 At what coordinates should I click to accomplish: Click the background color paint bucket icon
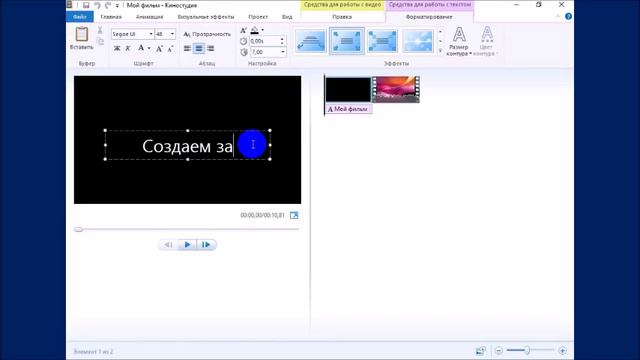(x=254, y=30)
